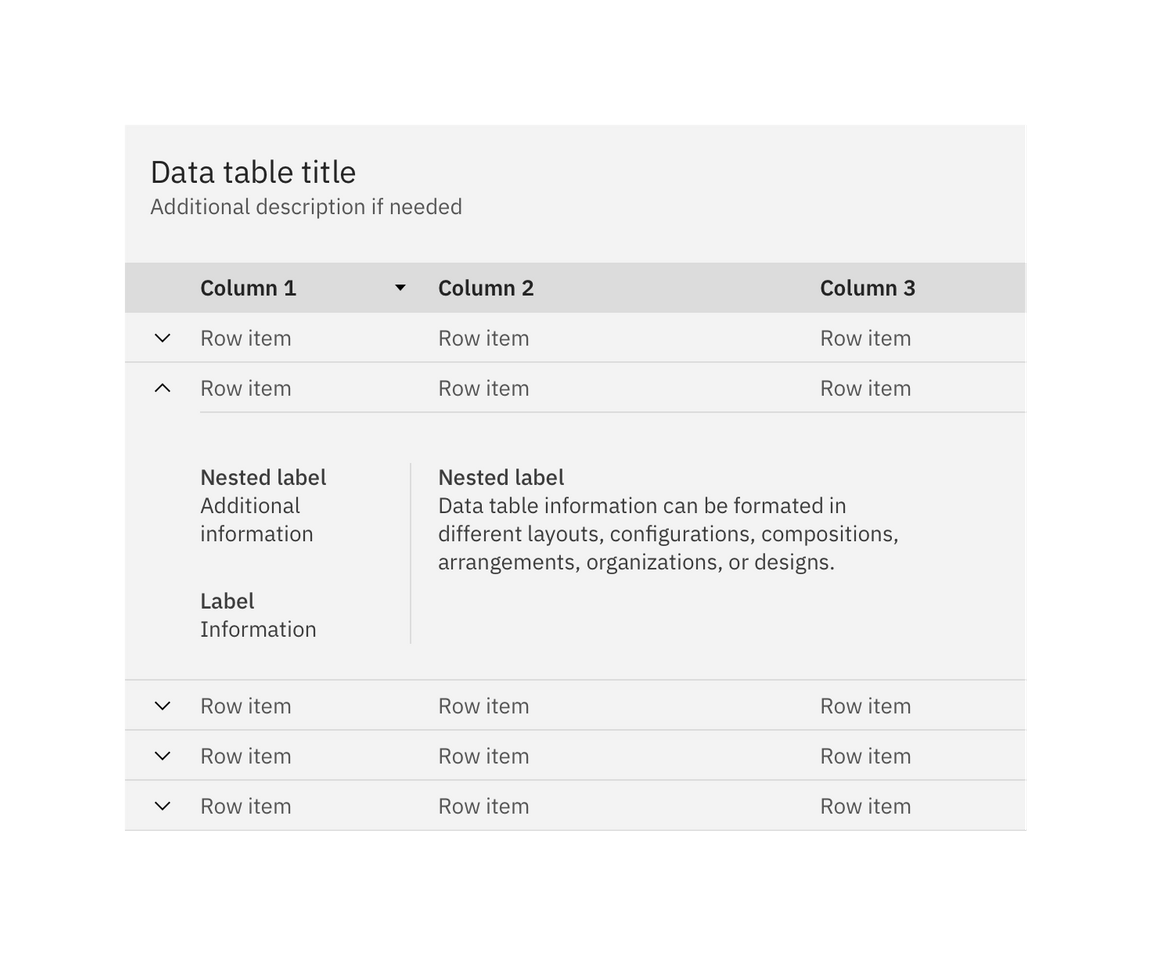Viewport: 1152px width, 956px height.
Task: Click the down chevron icon on the first row
Action: 162,337
